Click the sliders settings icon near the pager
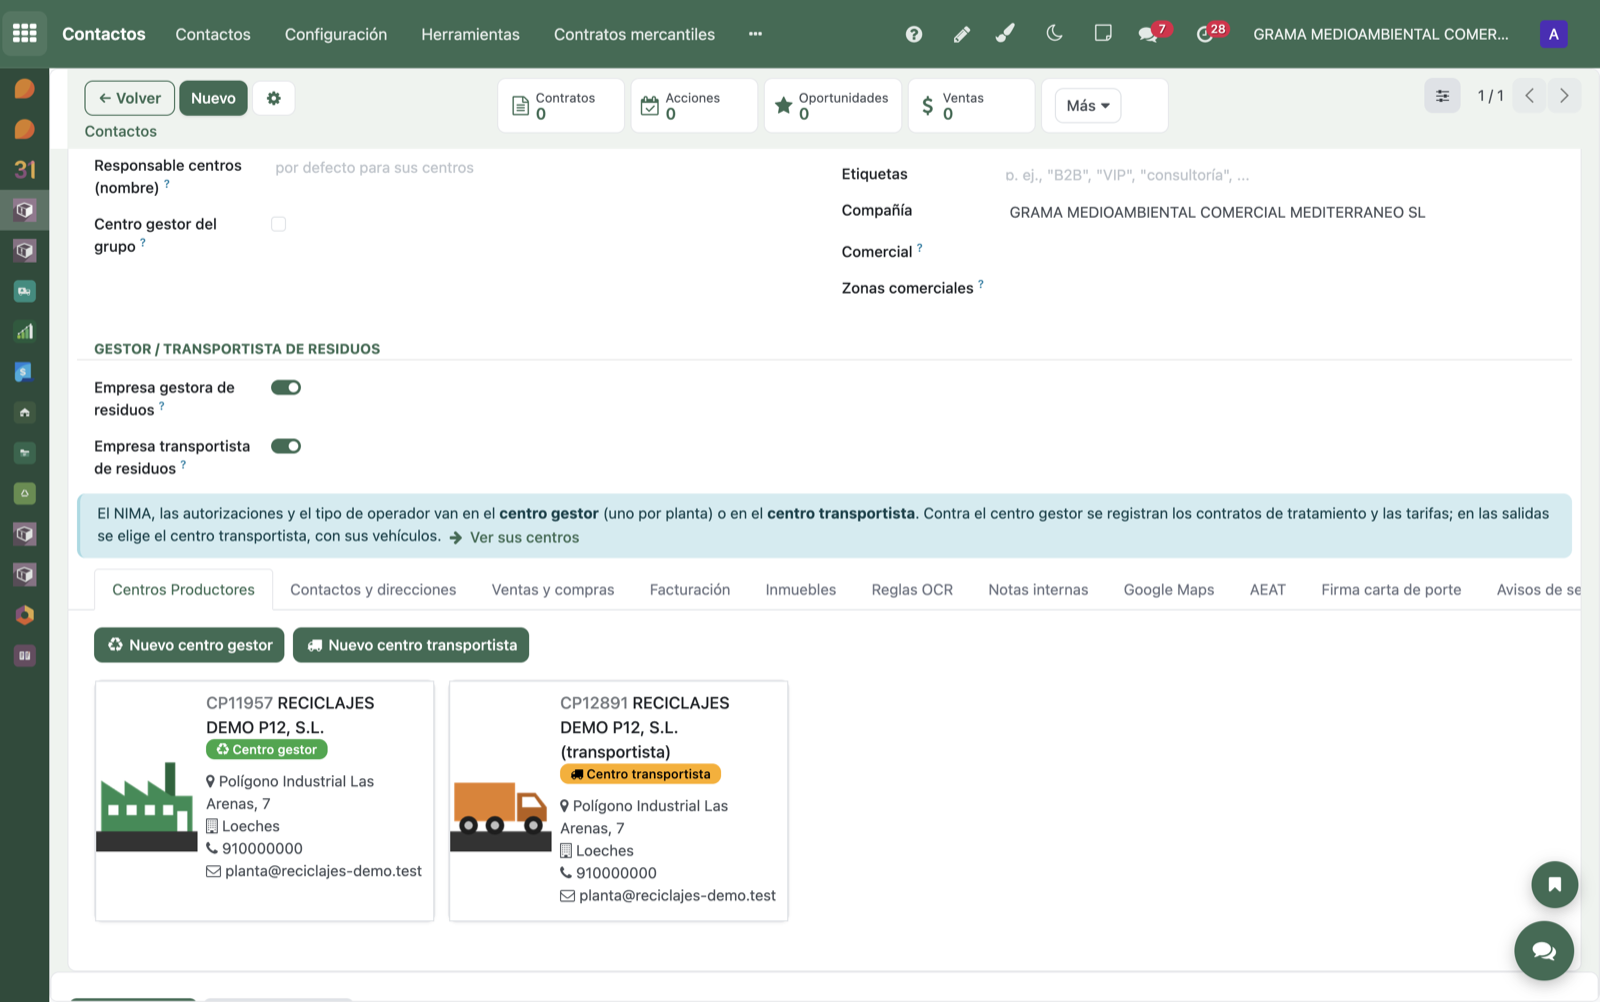This screenshot has width=1600, height=1002. click(1442, 96)
